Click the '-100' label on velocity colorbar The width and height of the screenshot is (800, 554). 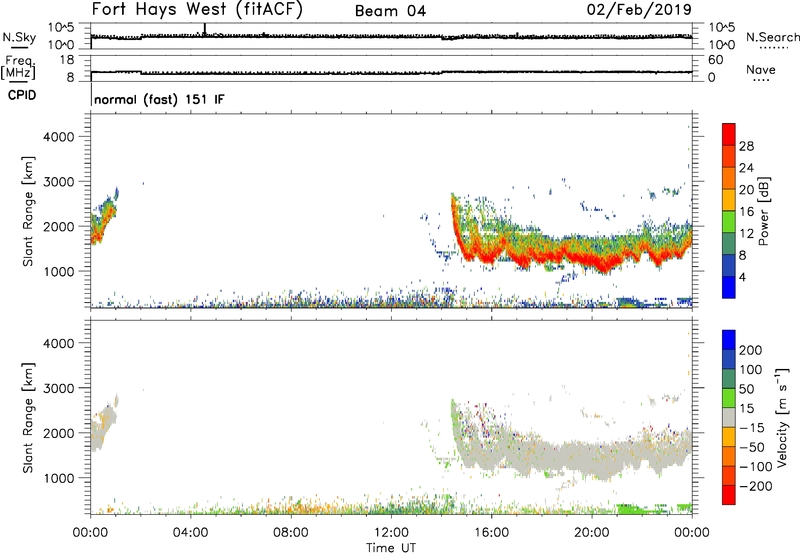coord(756,467)
